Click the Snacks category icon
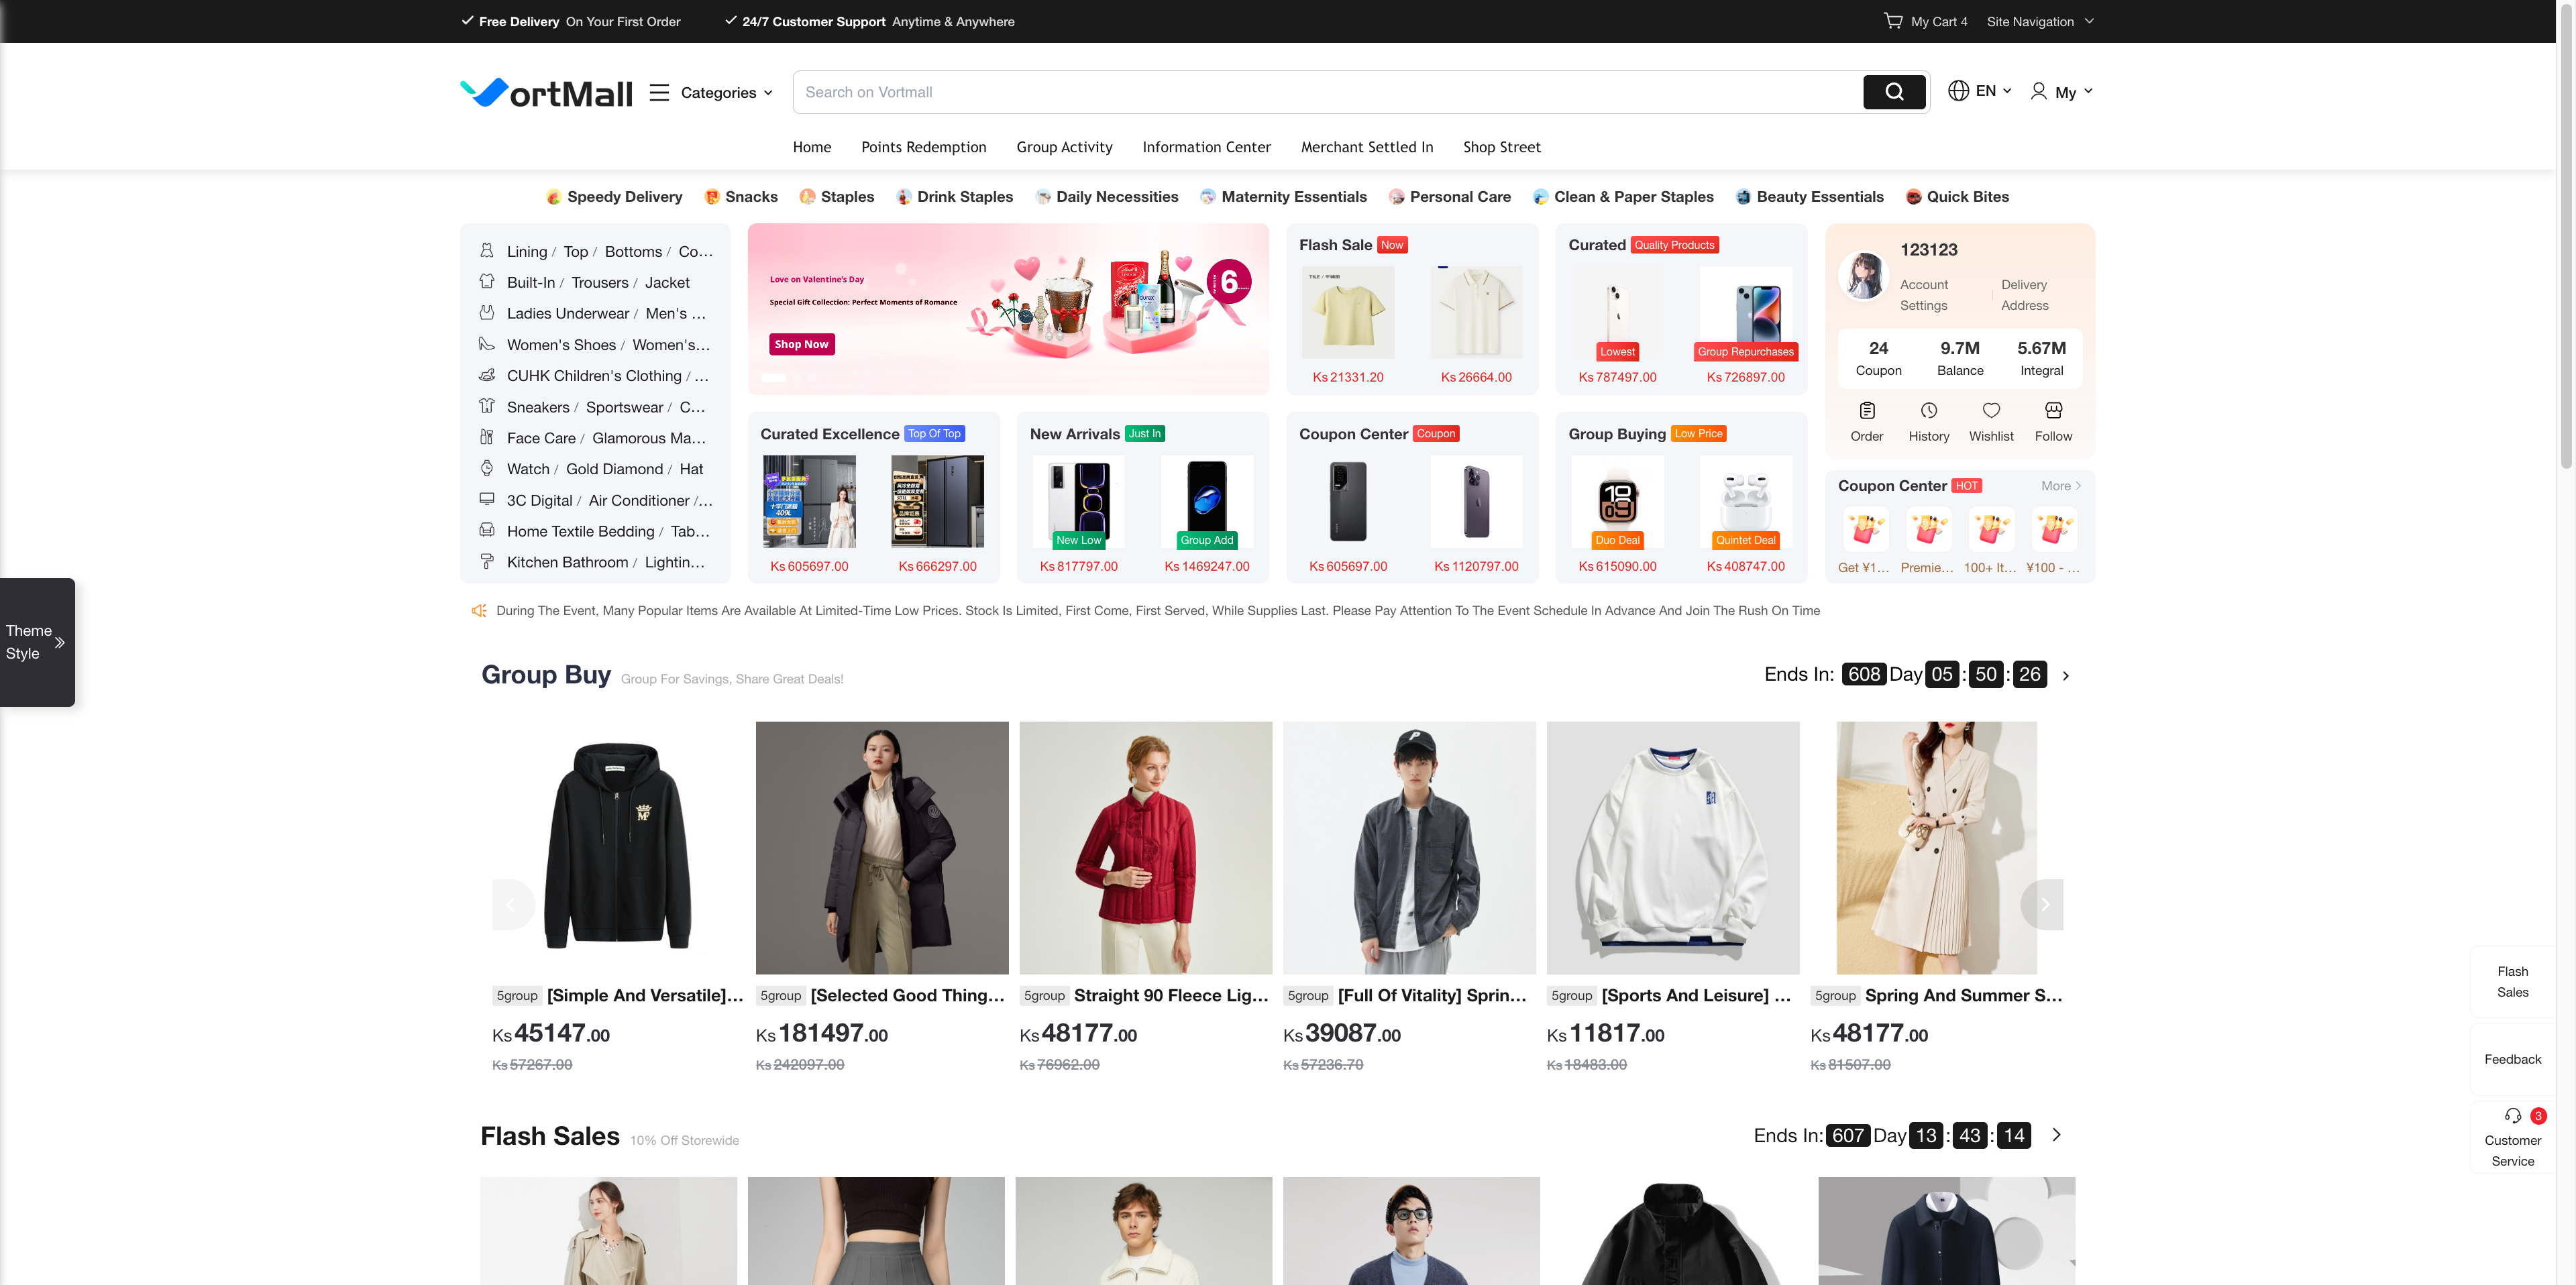Image resolution: width=2576 pixels, height=1285 pixels. click(712, 197)
